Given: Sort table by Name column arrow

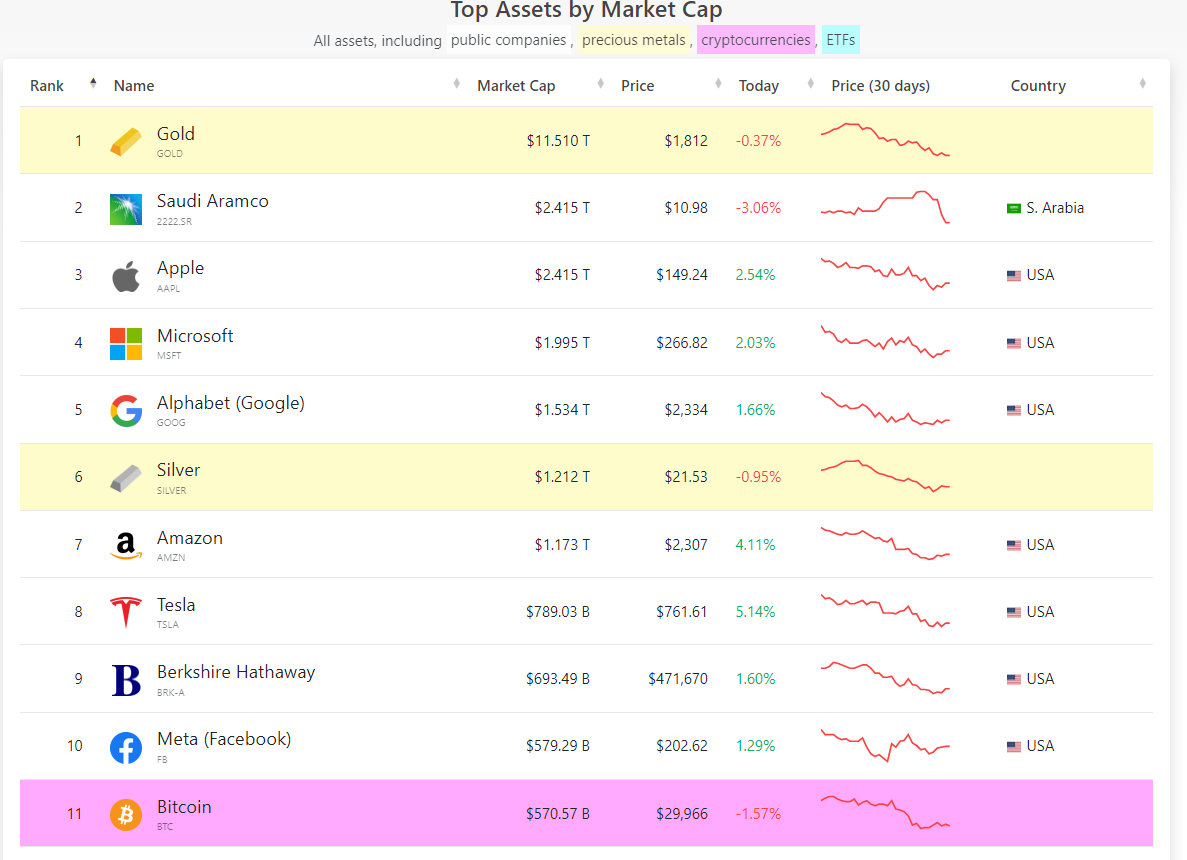Looking at the screenshot, I should (x=456, y=83).
